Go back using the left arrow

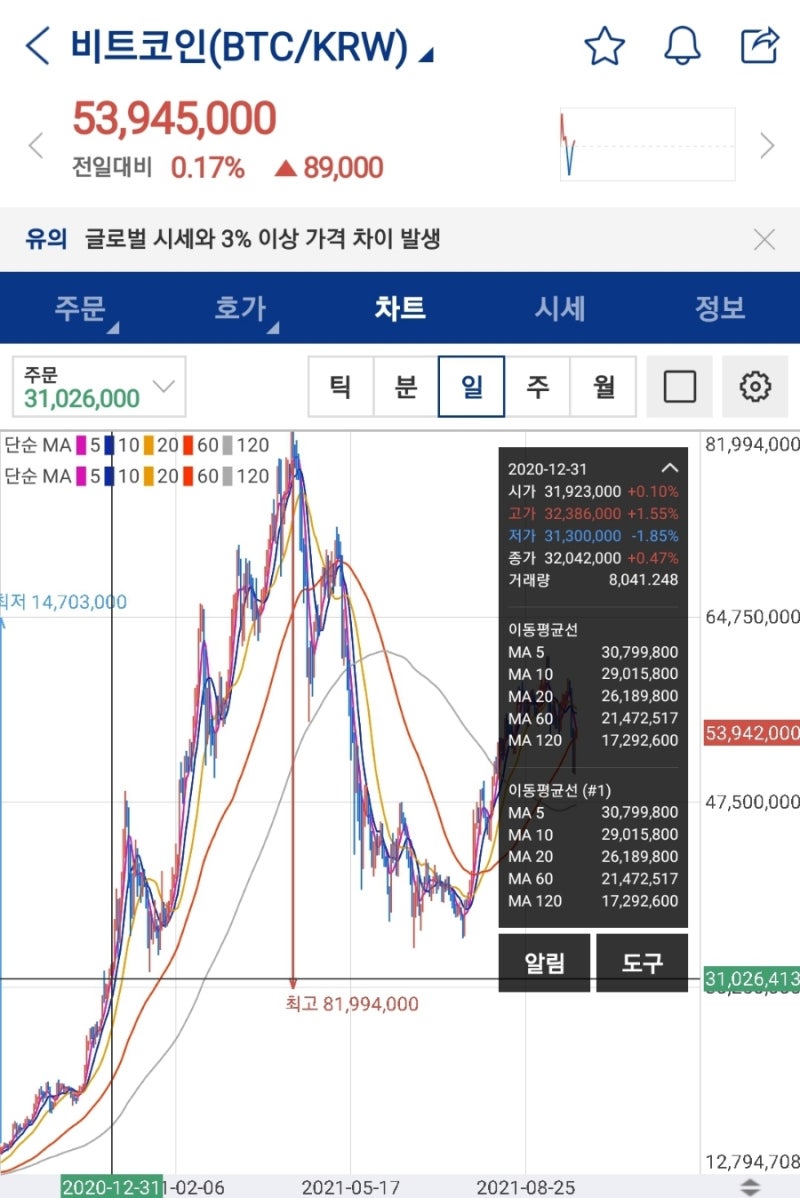click(37, 45)
